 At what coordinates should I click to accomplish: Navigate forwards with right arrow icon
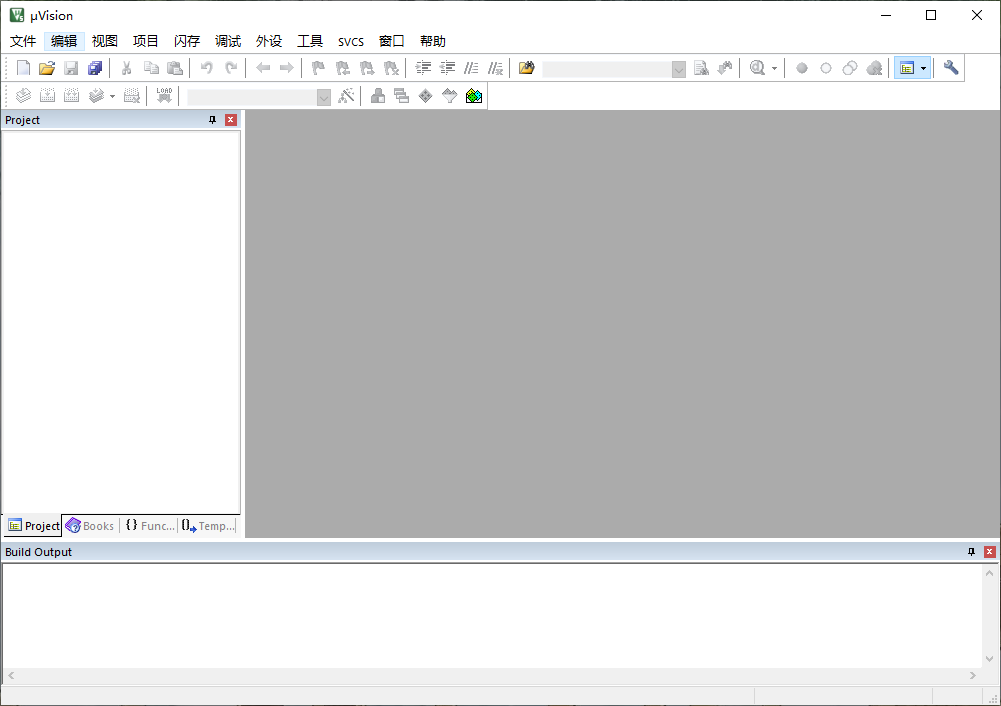point(287,68)
